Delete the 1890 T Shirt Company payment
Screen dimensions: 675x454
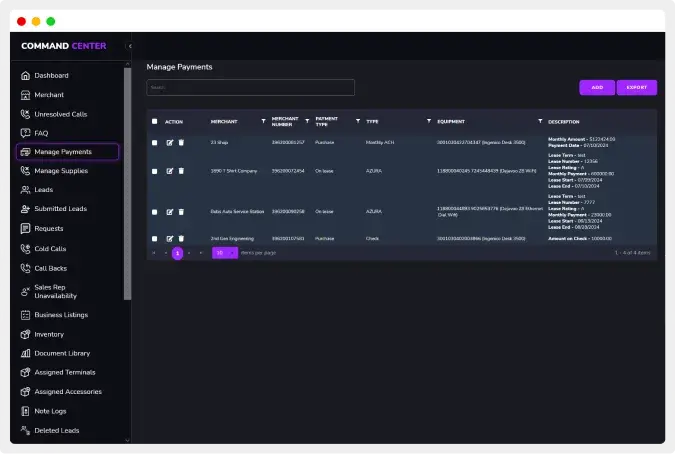(181, 171)
